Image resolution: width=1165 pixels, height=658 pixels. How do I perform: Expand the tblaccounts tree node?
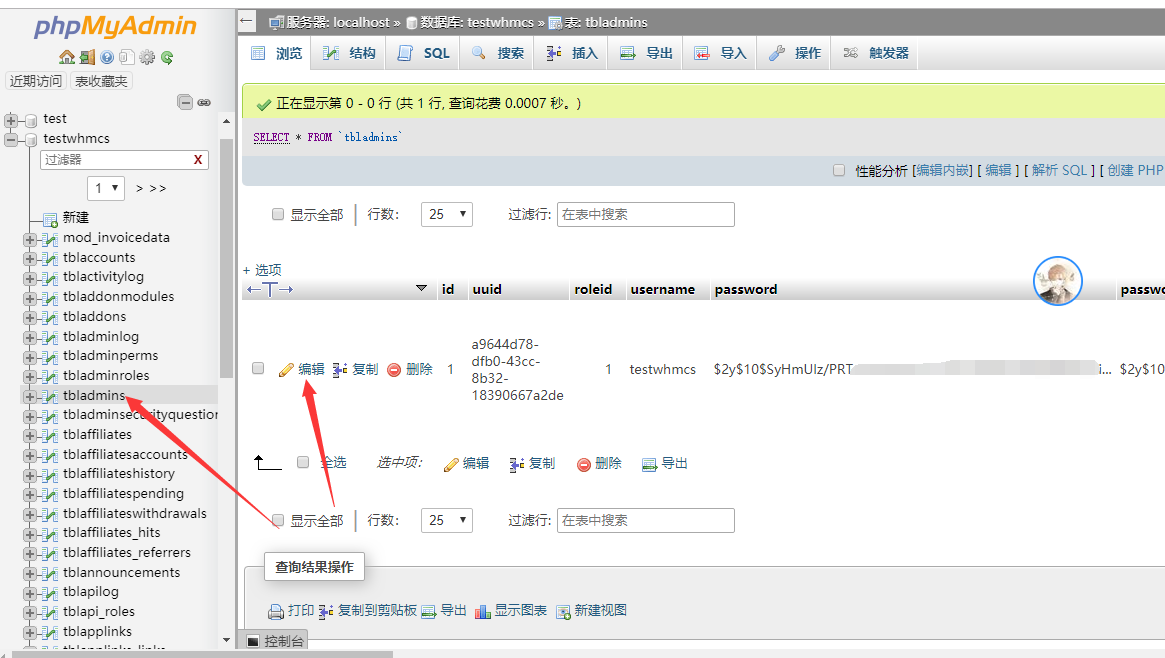click(30, 258)
